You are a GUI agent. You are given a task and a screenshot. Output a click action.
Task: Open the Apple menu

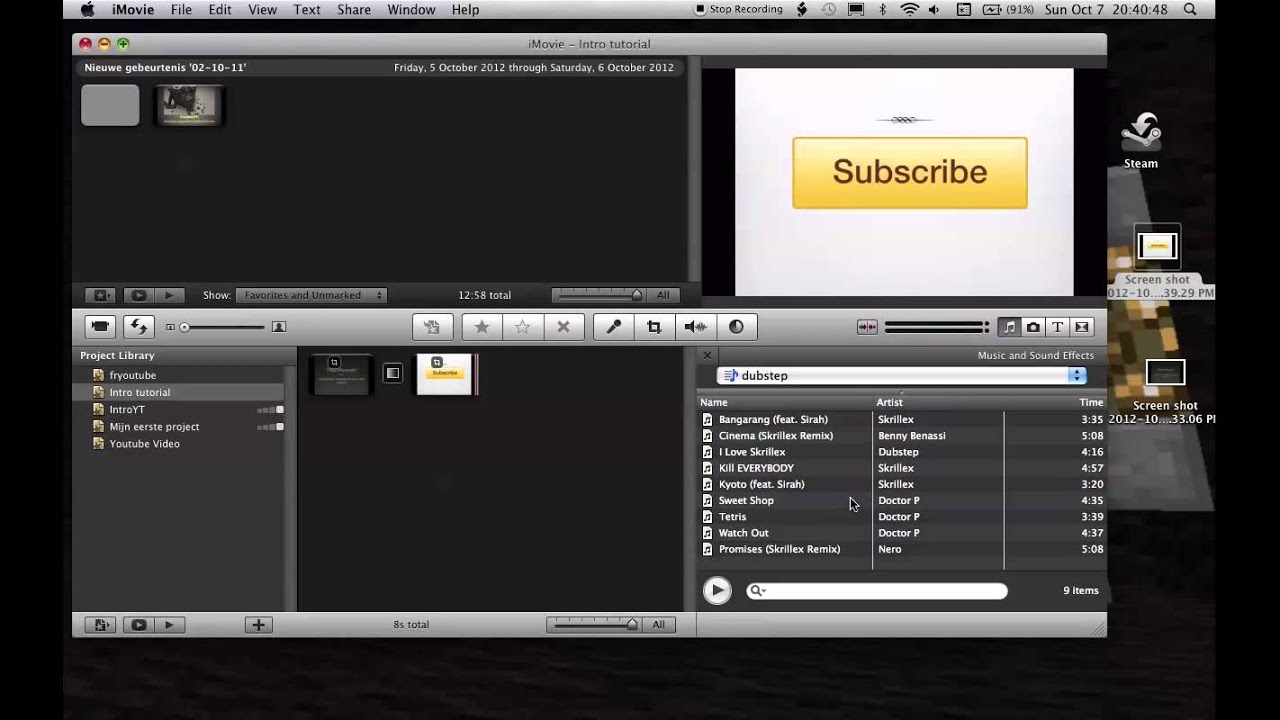point(86,9)
